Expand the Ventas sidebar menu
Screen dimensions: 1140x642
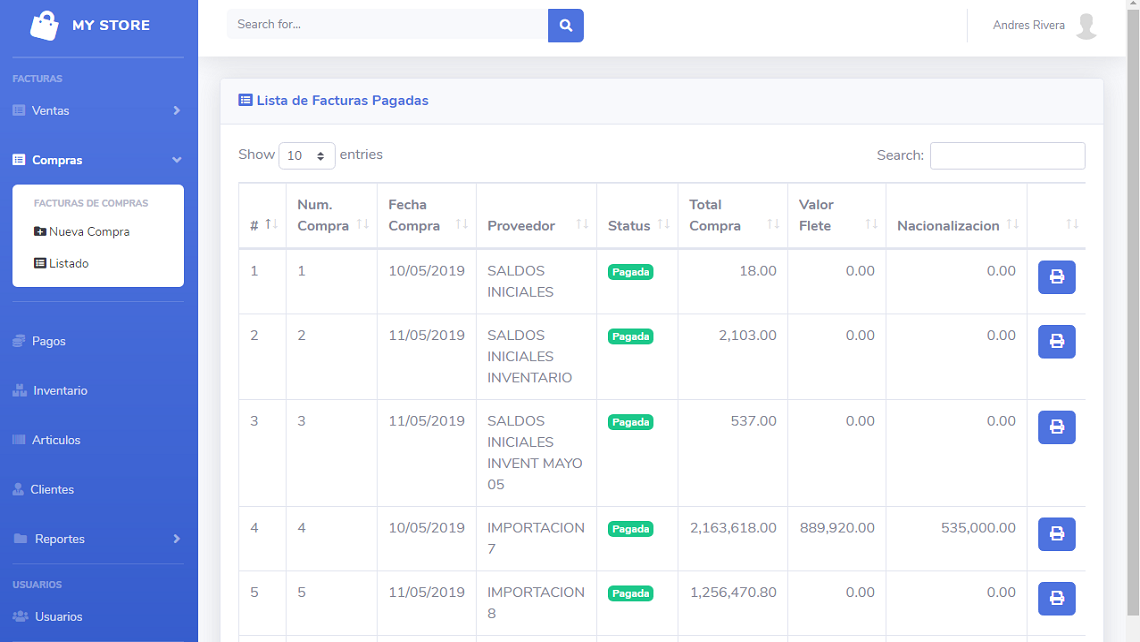97,111
